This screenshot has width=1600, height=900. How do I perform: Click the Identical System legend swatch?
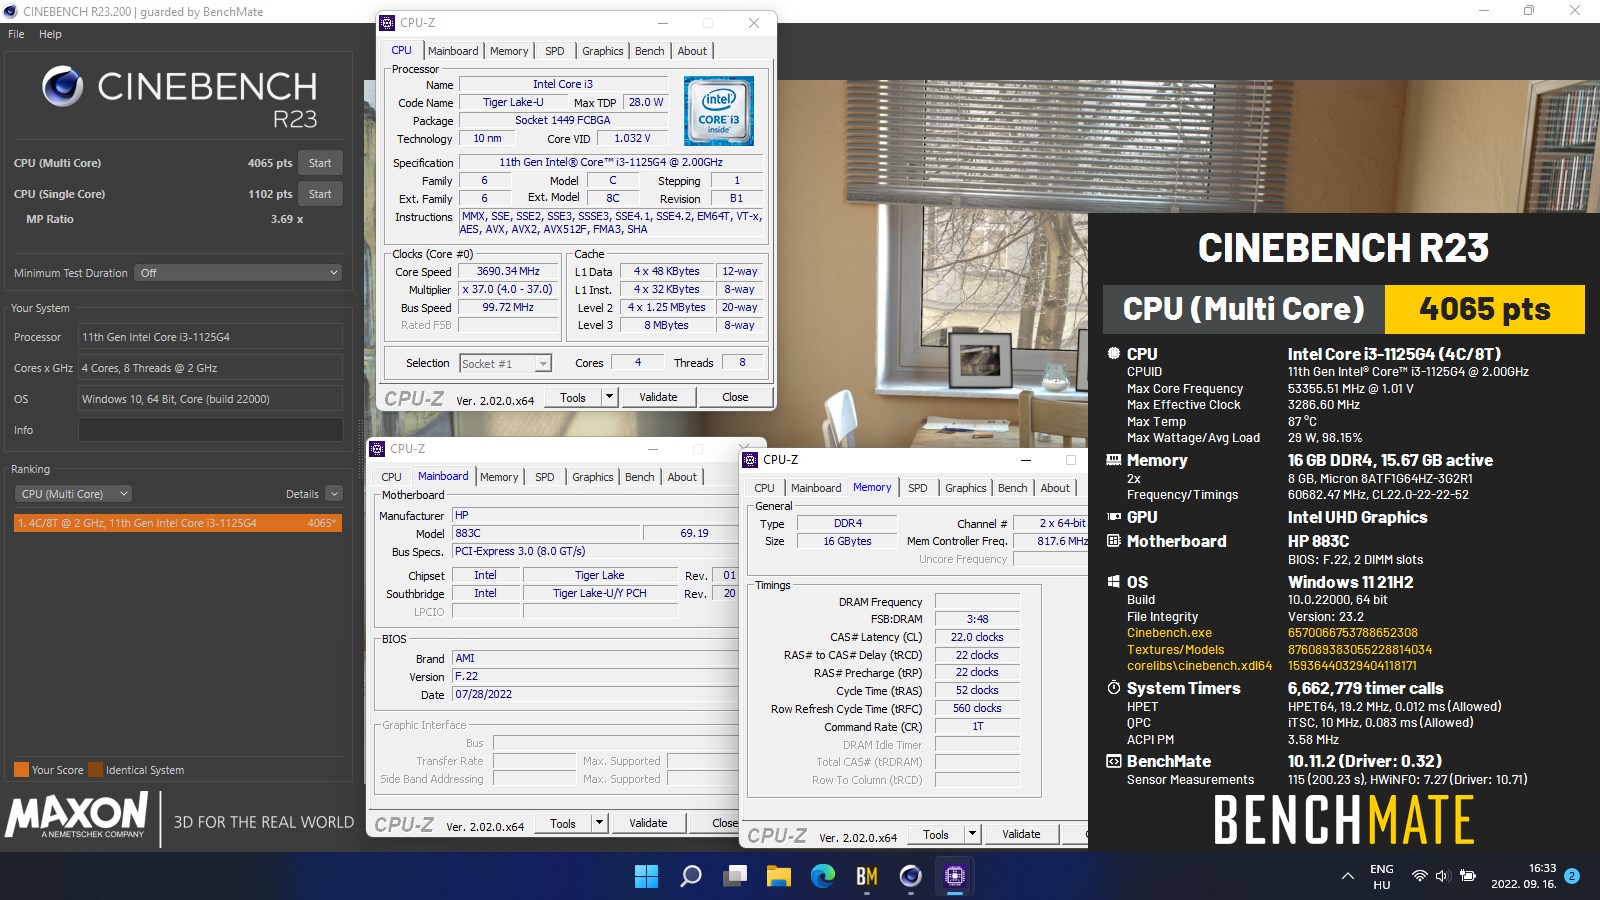95,770
